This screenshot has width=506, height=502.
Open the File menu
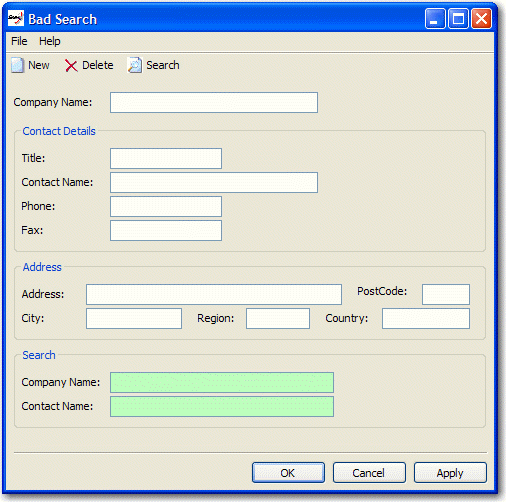19,41
